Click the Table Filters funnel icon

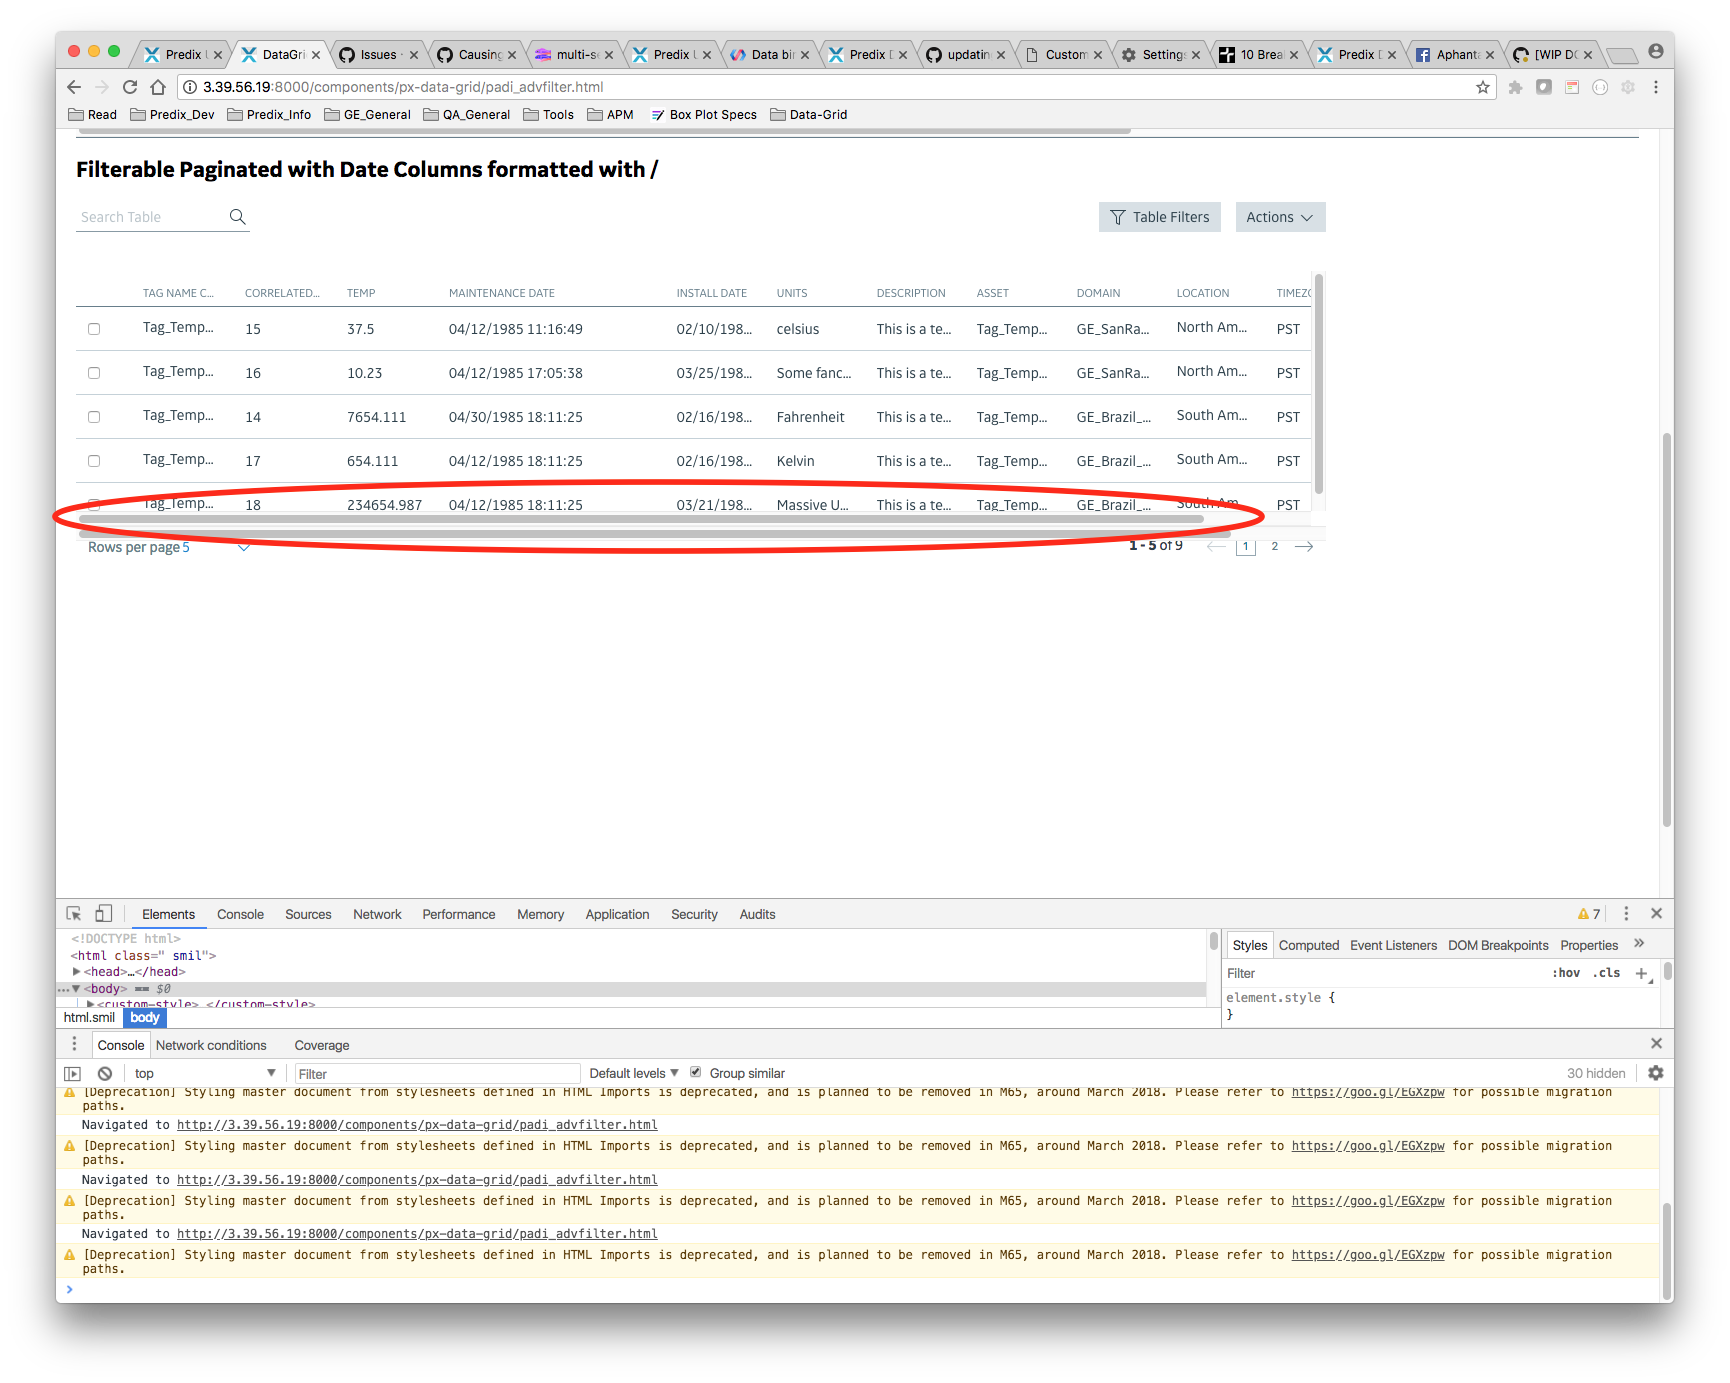tap(1117, 217)
